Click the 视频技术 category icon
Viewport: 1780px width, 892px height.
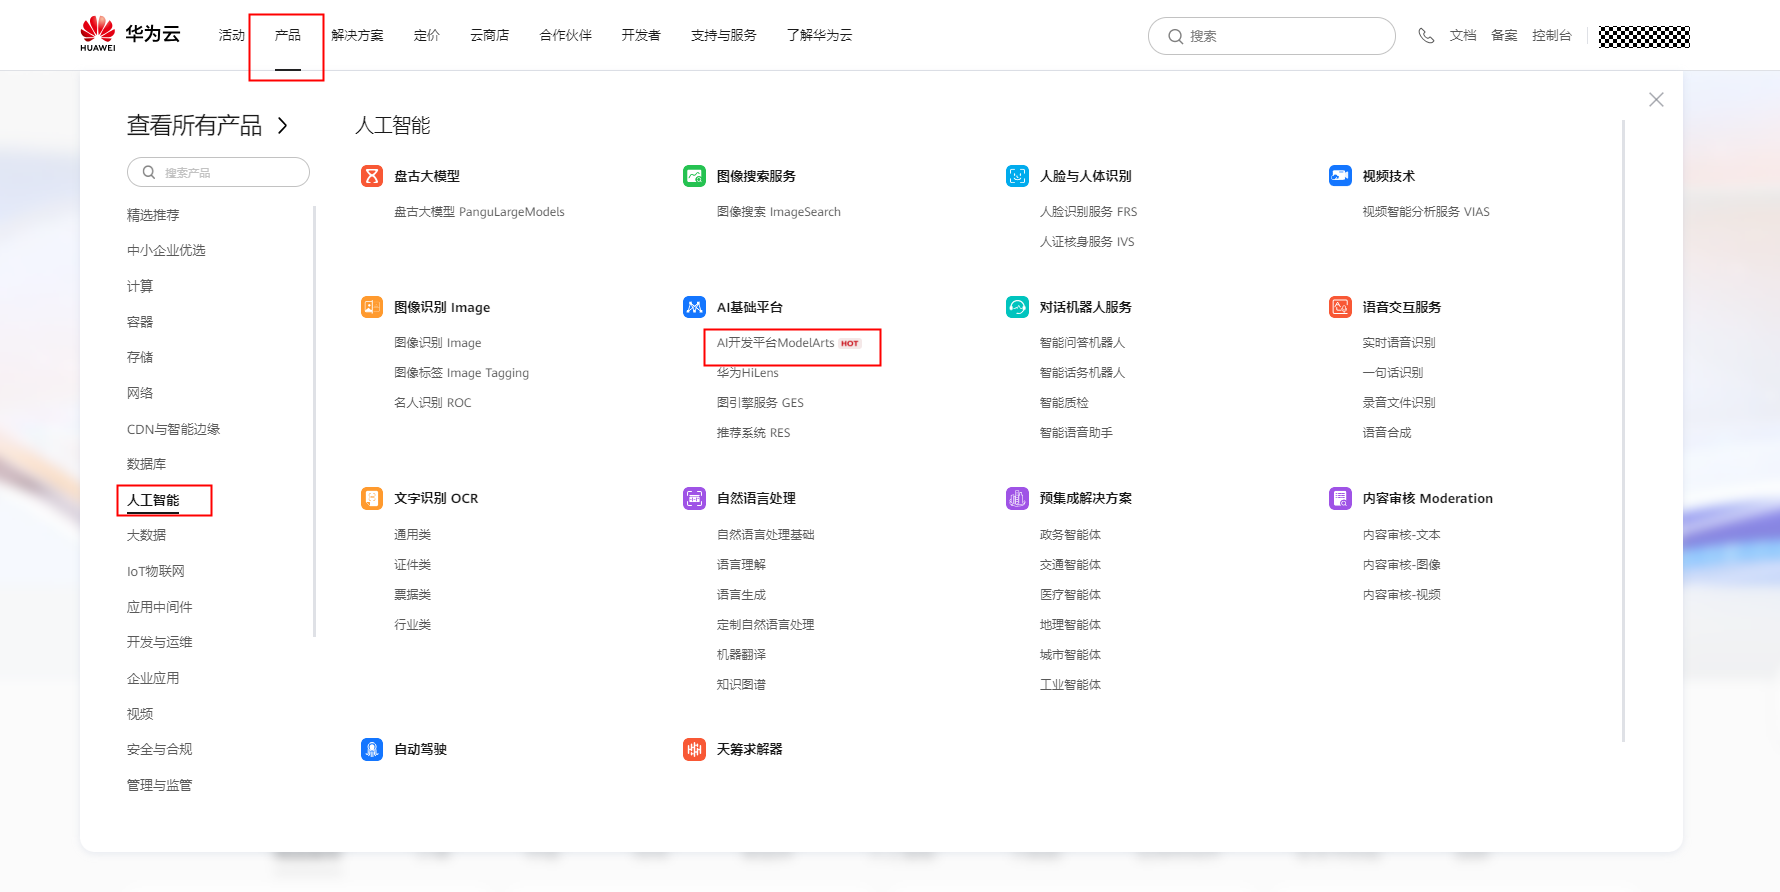point(1340,176)
